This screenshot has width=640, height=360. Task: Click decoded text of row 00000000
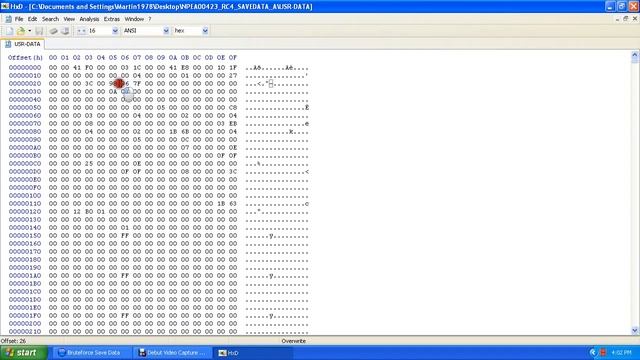pos(277,68)
